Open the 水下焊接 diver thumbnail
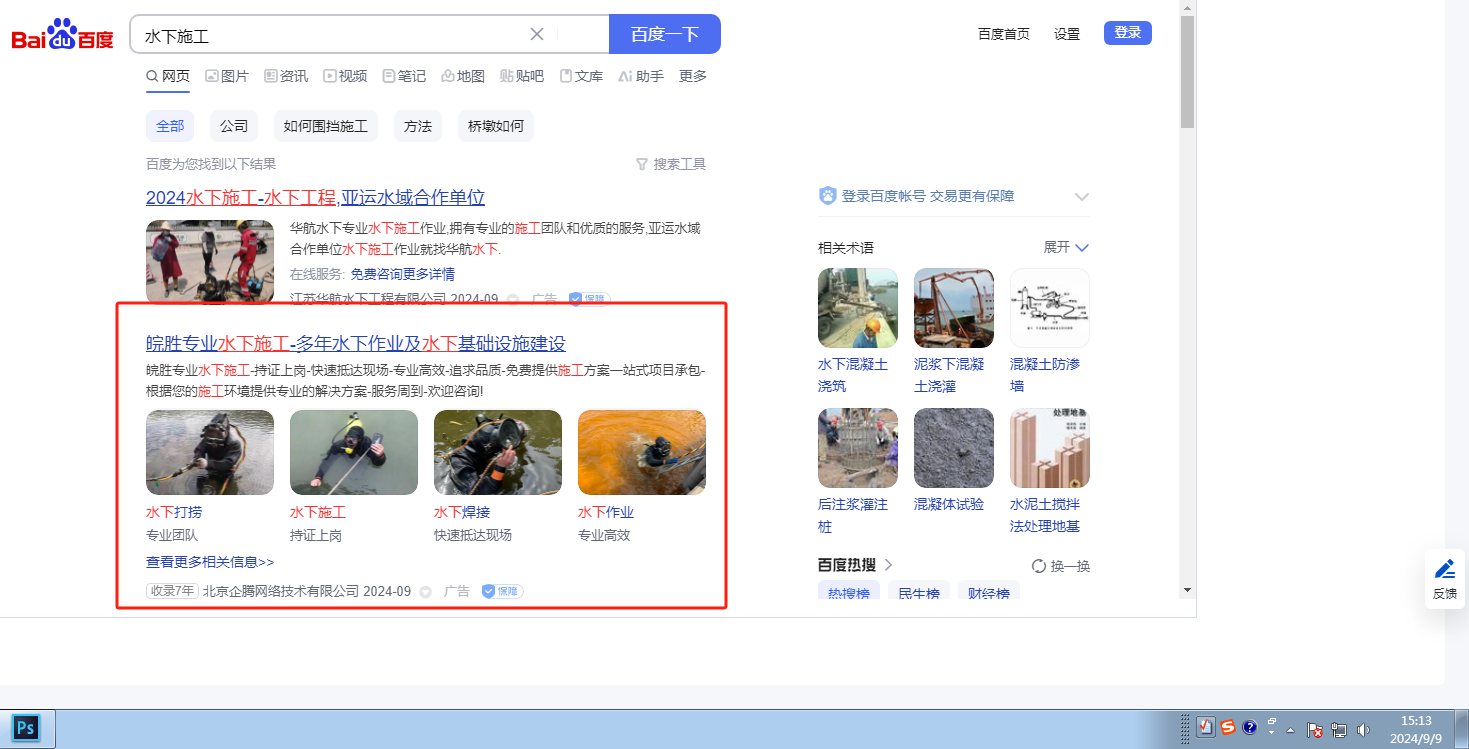The height and width of the screenshot is (749, 1469). 498,452
